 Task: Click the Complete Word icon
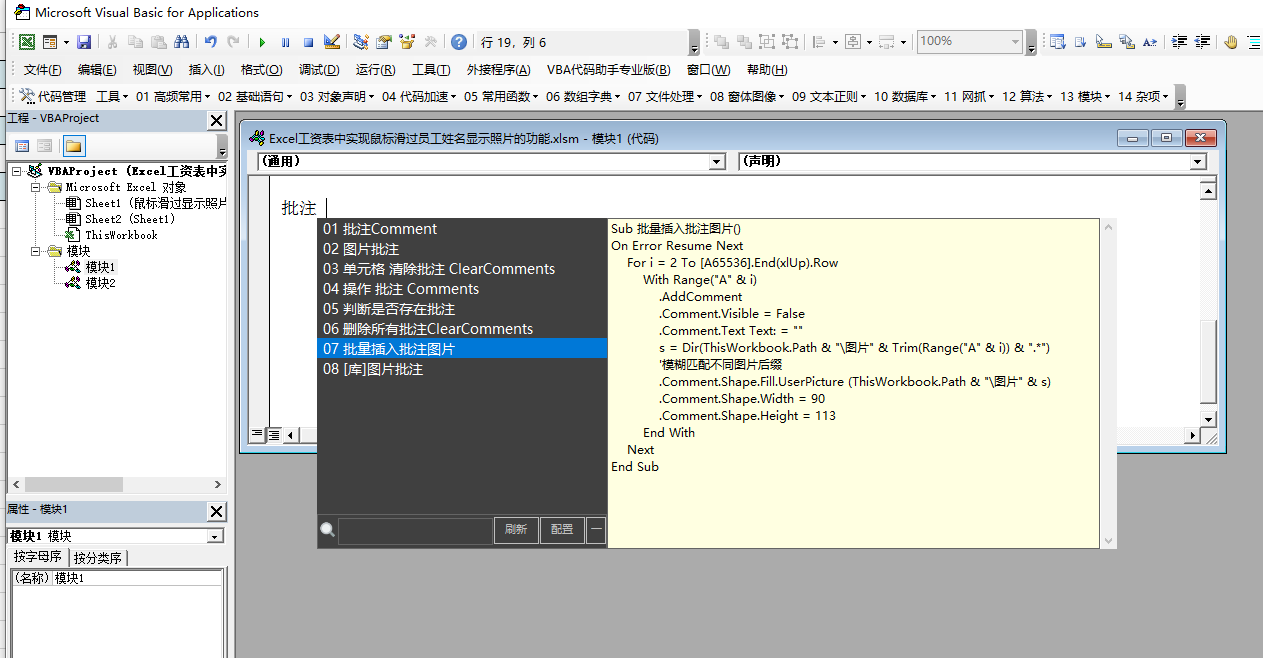(x=1150, y=42)
